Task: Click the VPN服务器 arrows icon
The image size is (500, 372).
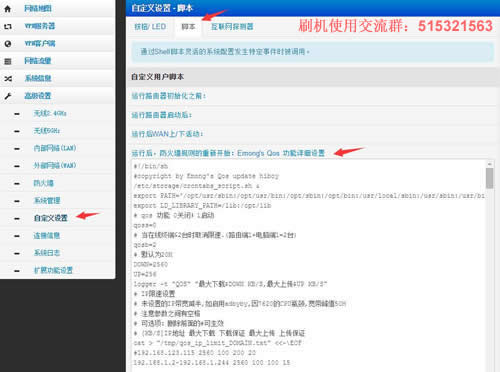Action: point(8,26)
